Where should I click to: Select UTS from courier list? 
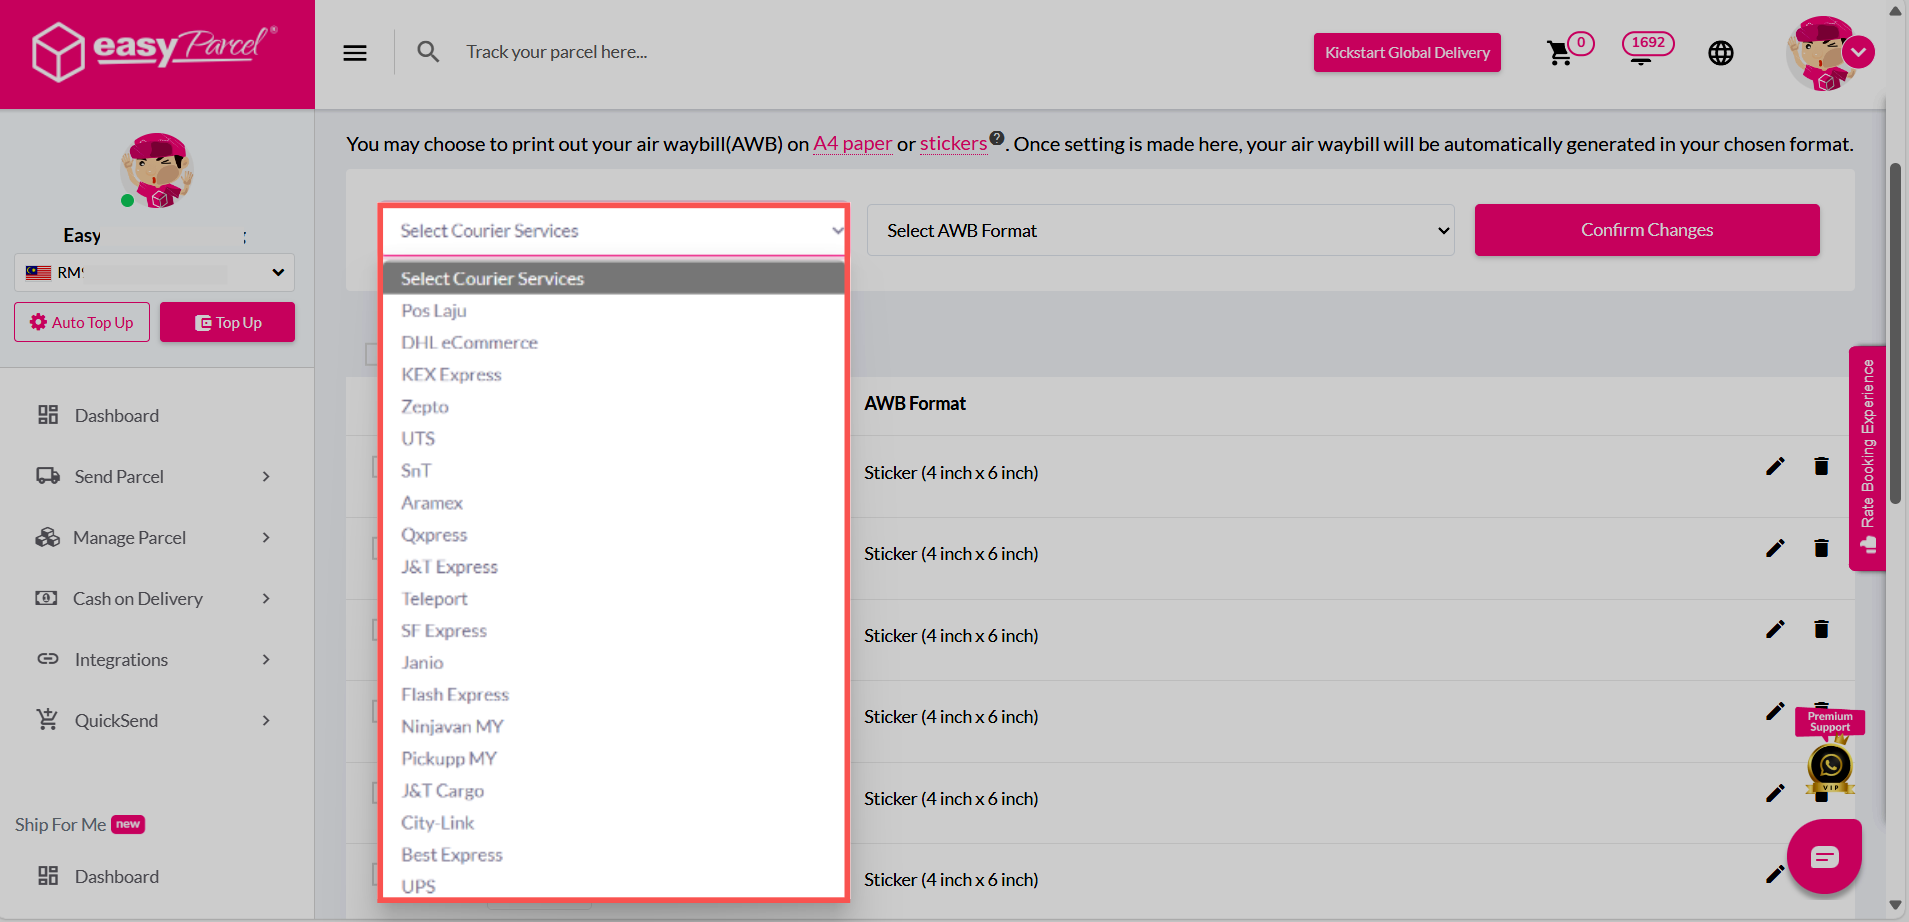click(x=614, y=439)
